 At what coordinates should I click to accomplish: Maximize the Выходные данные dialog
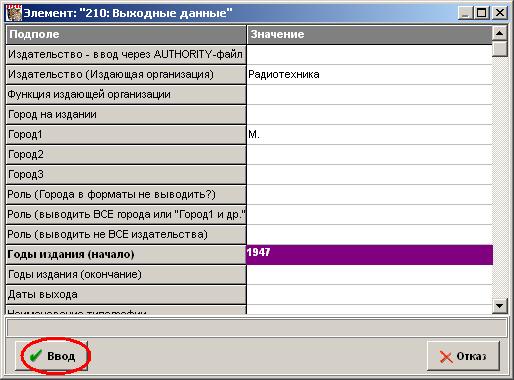point(481,13)
